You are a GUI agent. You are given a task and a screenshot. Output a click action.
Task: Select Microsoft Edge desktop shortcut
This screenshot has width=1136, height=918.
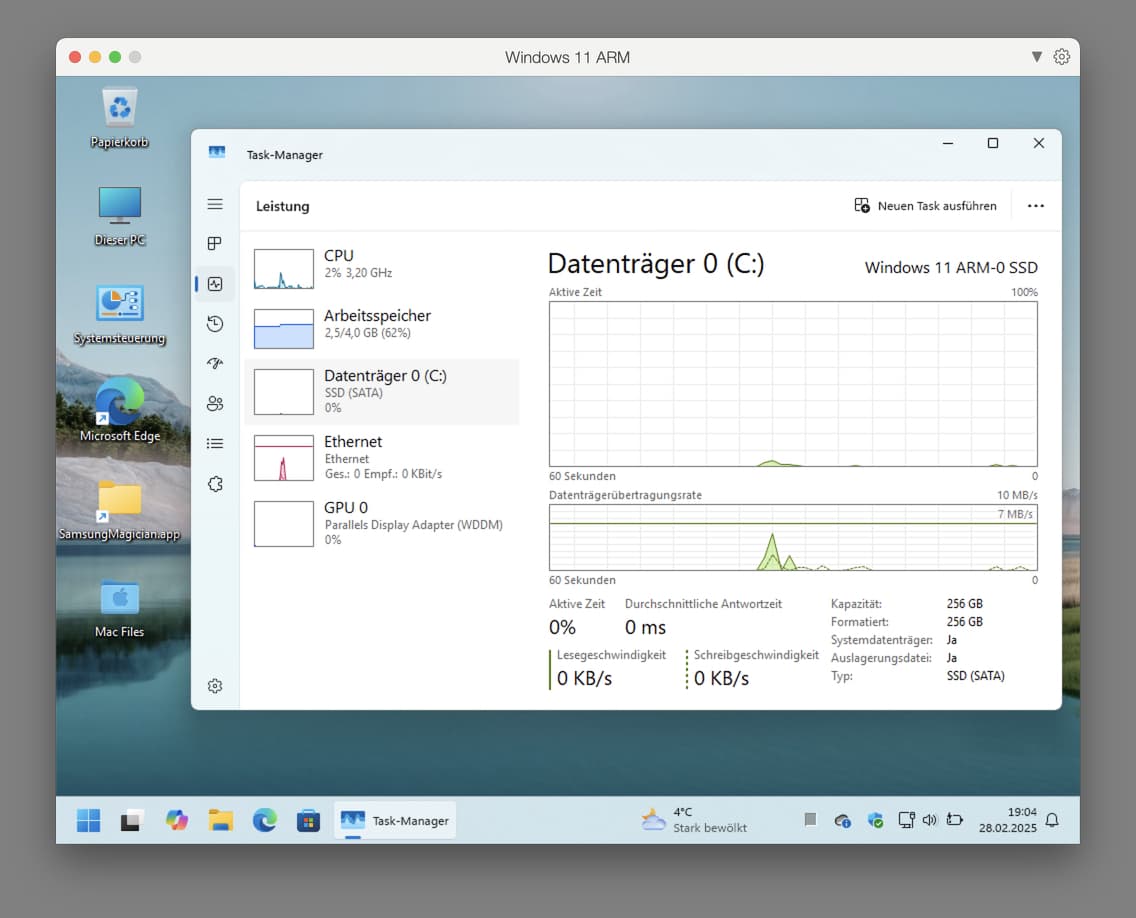pos(120,410)
